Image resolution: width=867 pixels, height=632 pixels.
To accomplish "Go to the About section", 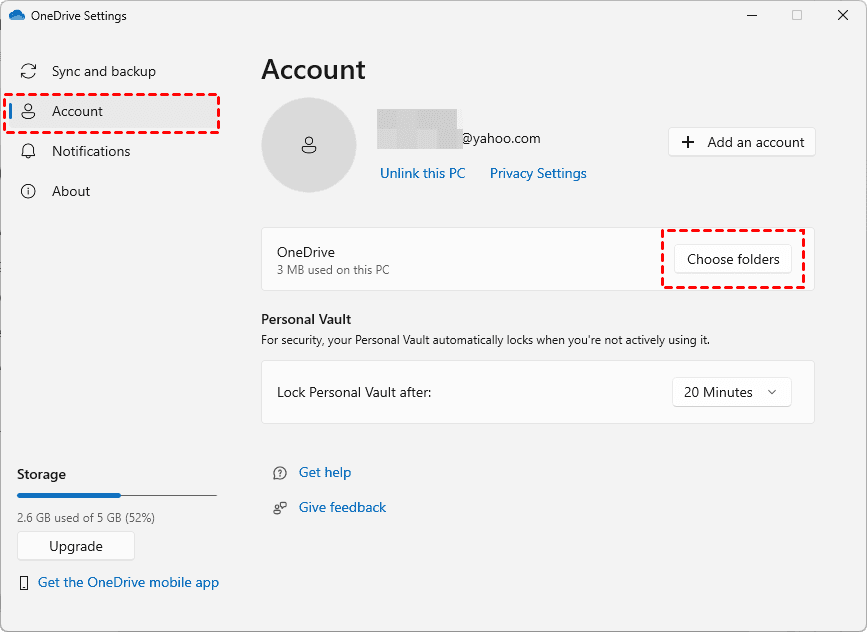I will 71,192.
